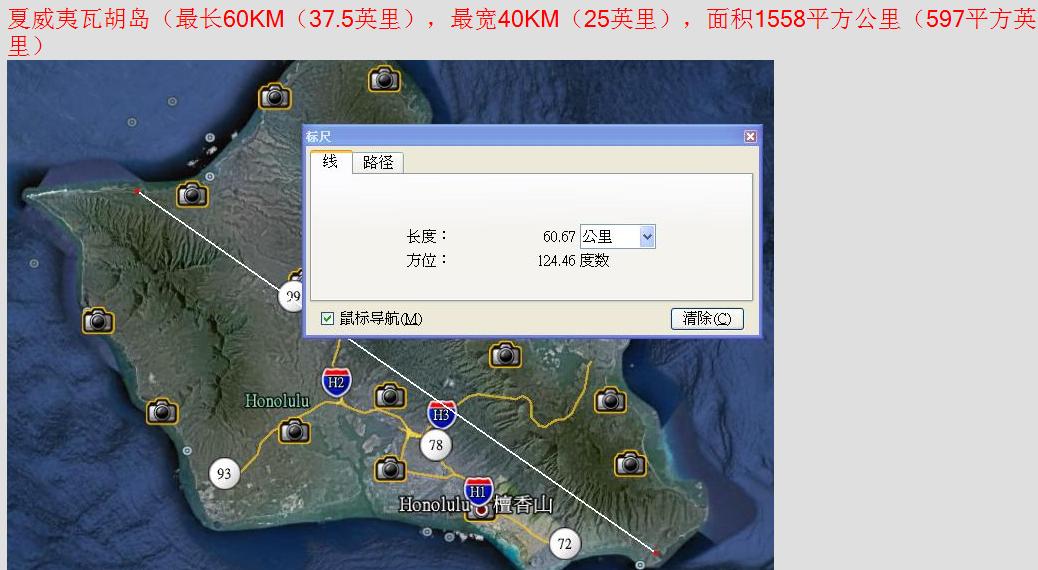Click the route 99 highway marker
This screenshot has width=1038, height=570.
pos(292,297)
